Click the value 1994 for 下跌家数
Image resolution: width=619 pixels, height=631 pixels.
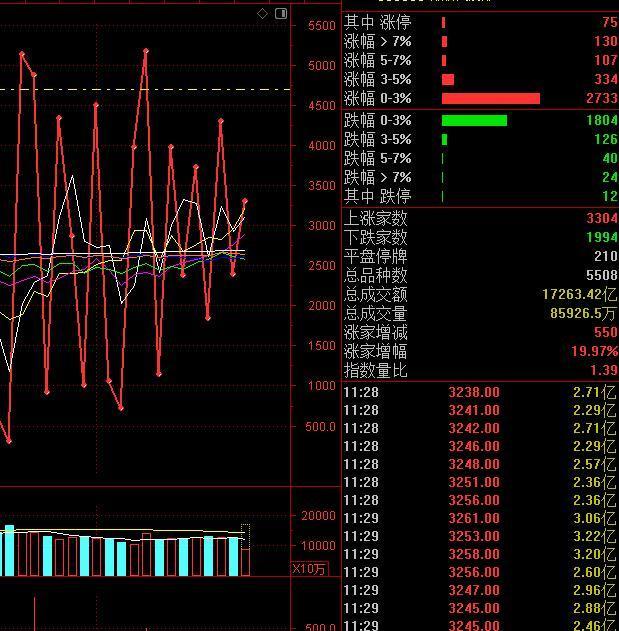pyautogui.click(x=601, y=237)
